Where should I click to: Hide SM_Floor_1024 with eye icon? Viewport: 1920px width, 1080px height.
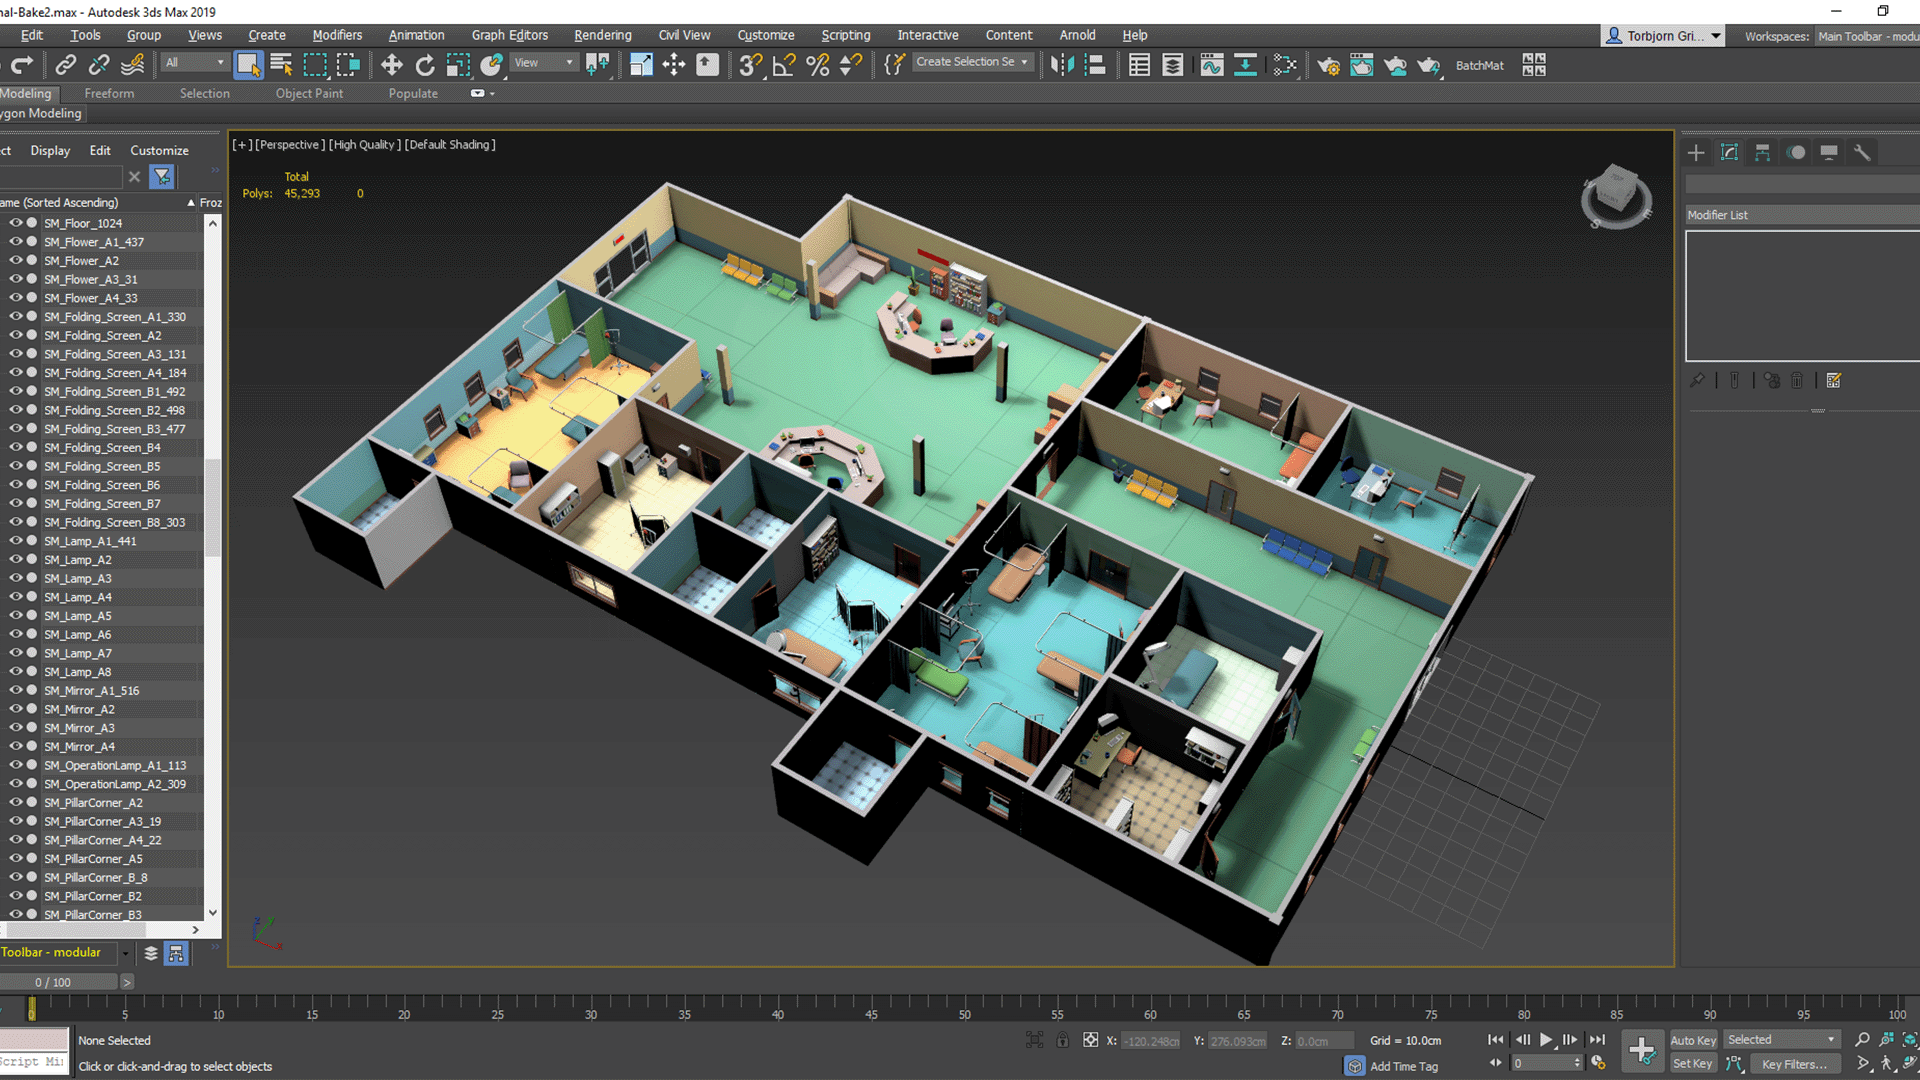tap(16, 223)
